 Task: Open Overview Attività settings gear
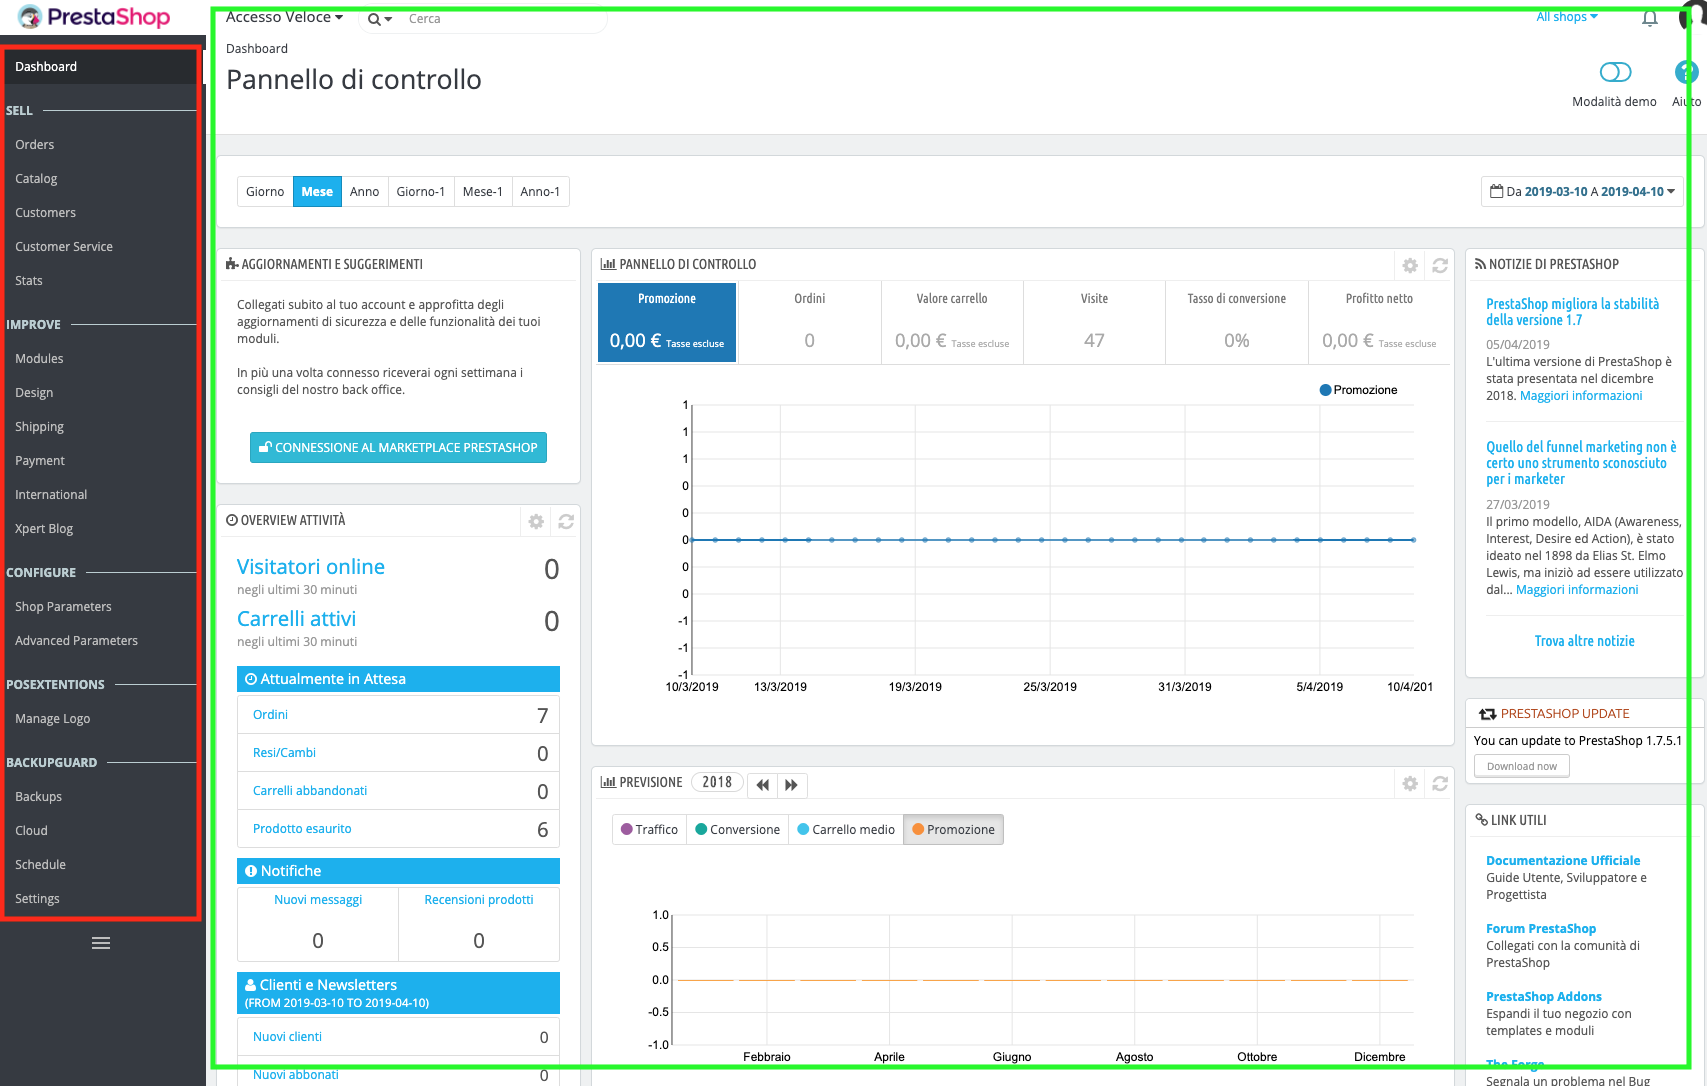(536, 521)
